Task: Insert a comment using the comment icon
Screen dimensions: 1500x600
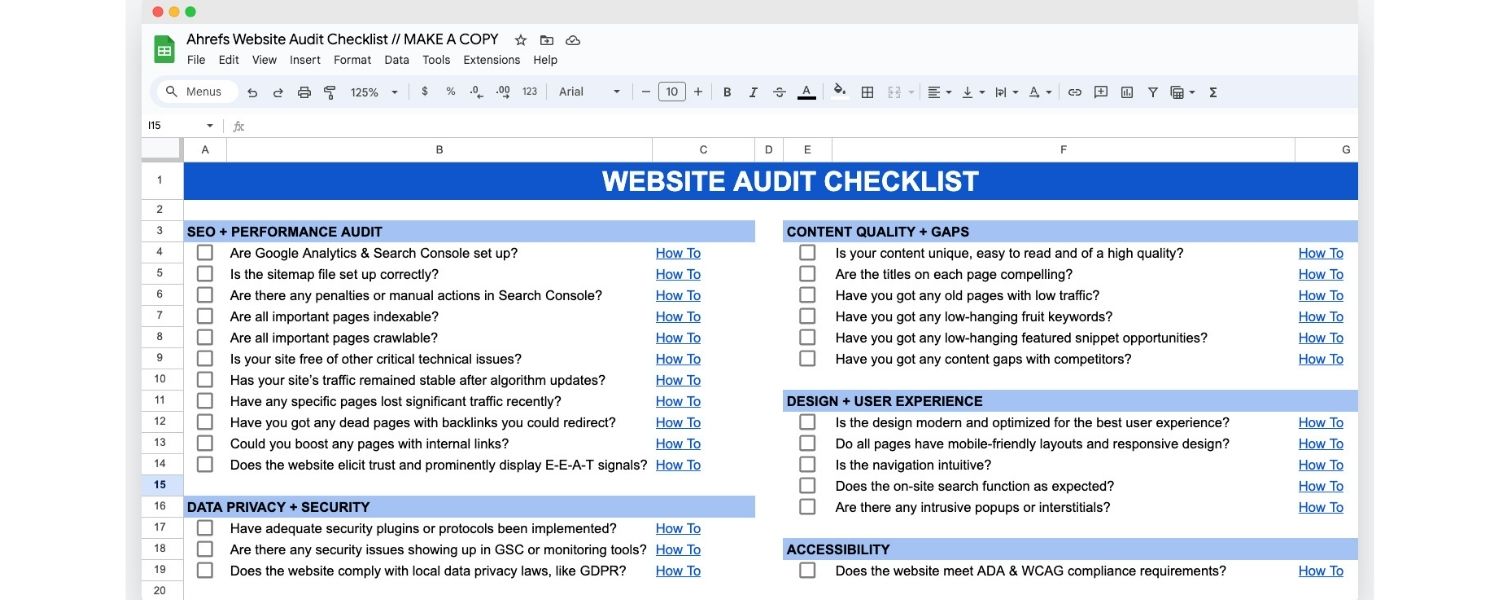Action: tap(1100, 91)
